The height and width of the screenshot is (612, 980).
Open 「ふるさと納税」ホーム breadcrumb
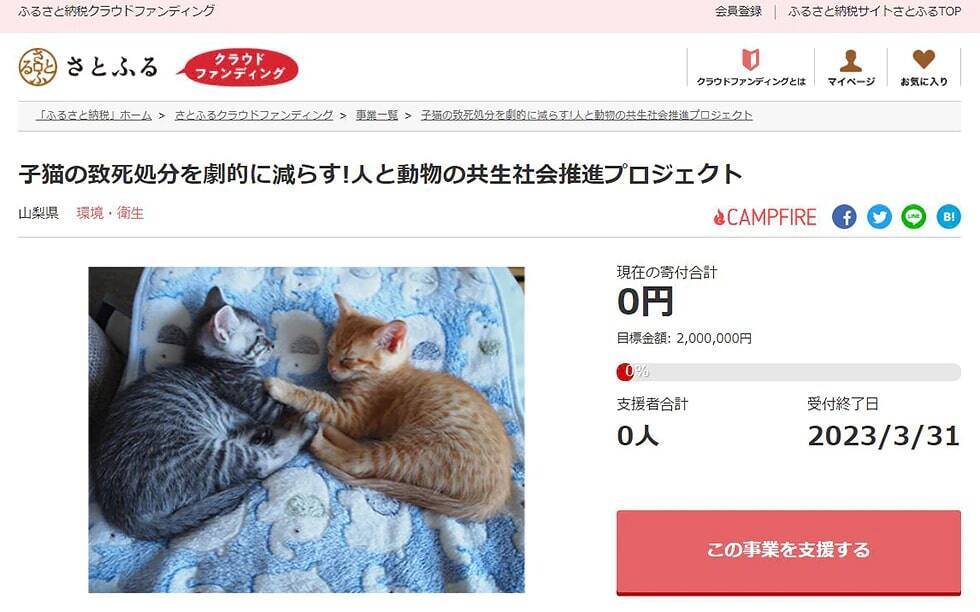pyautogui.click(x=94, y=115)
